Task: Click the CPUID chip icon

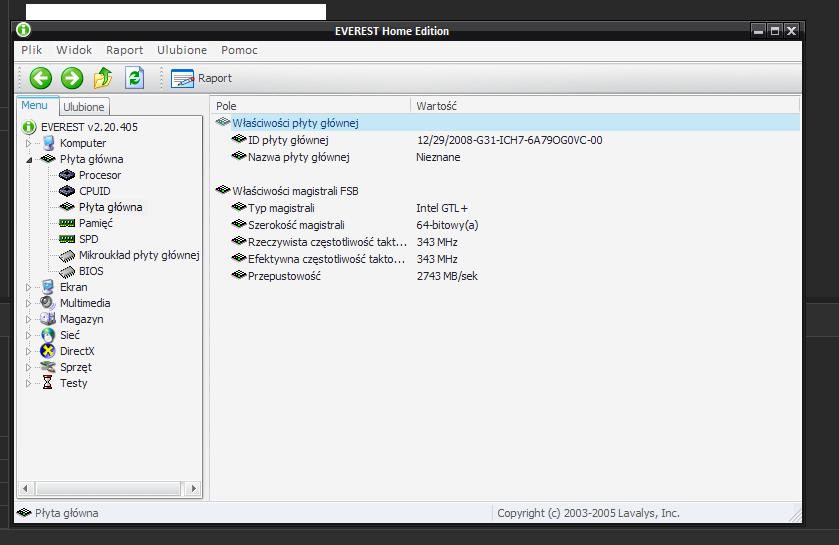Action: tap(67, 191)
